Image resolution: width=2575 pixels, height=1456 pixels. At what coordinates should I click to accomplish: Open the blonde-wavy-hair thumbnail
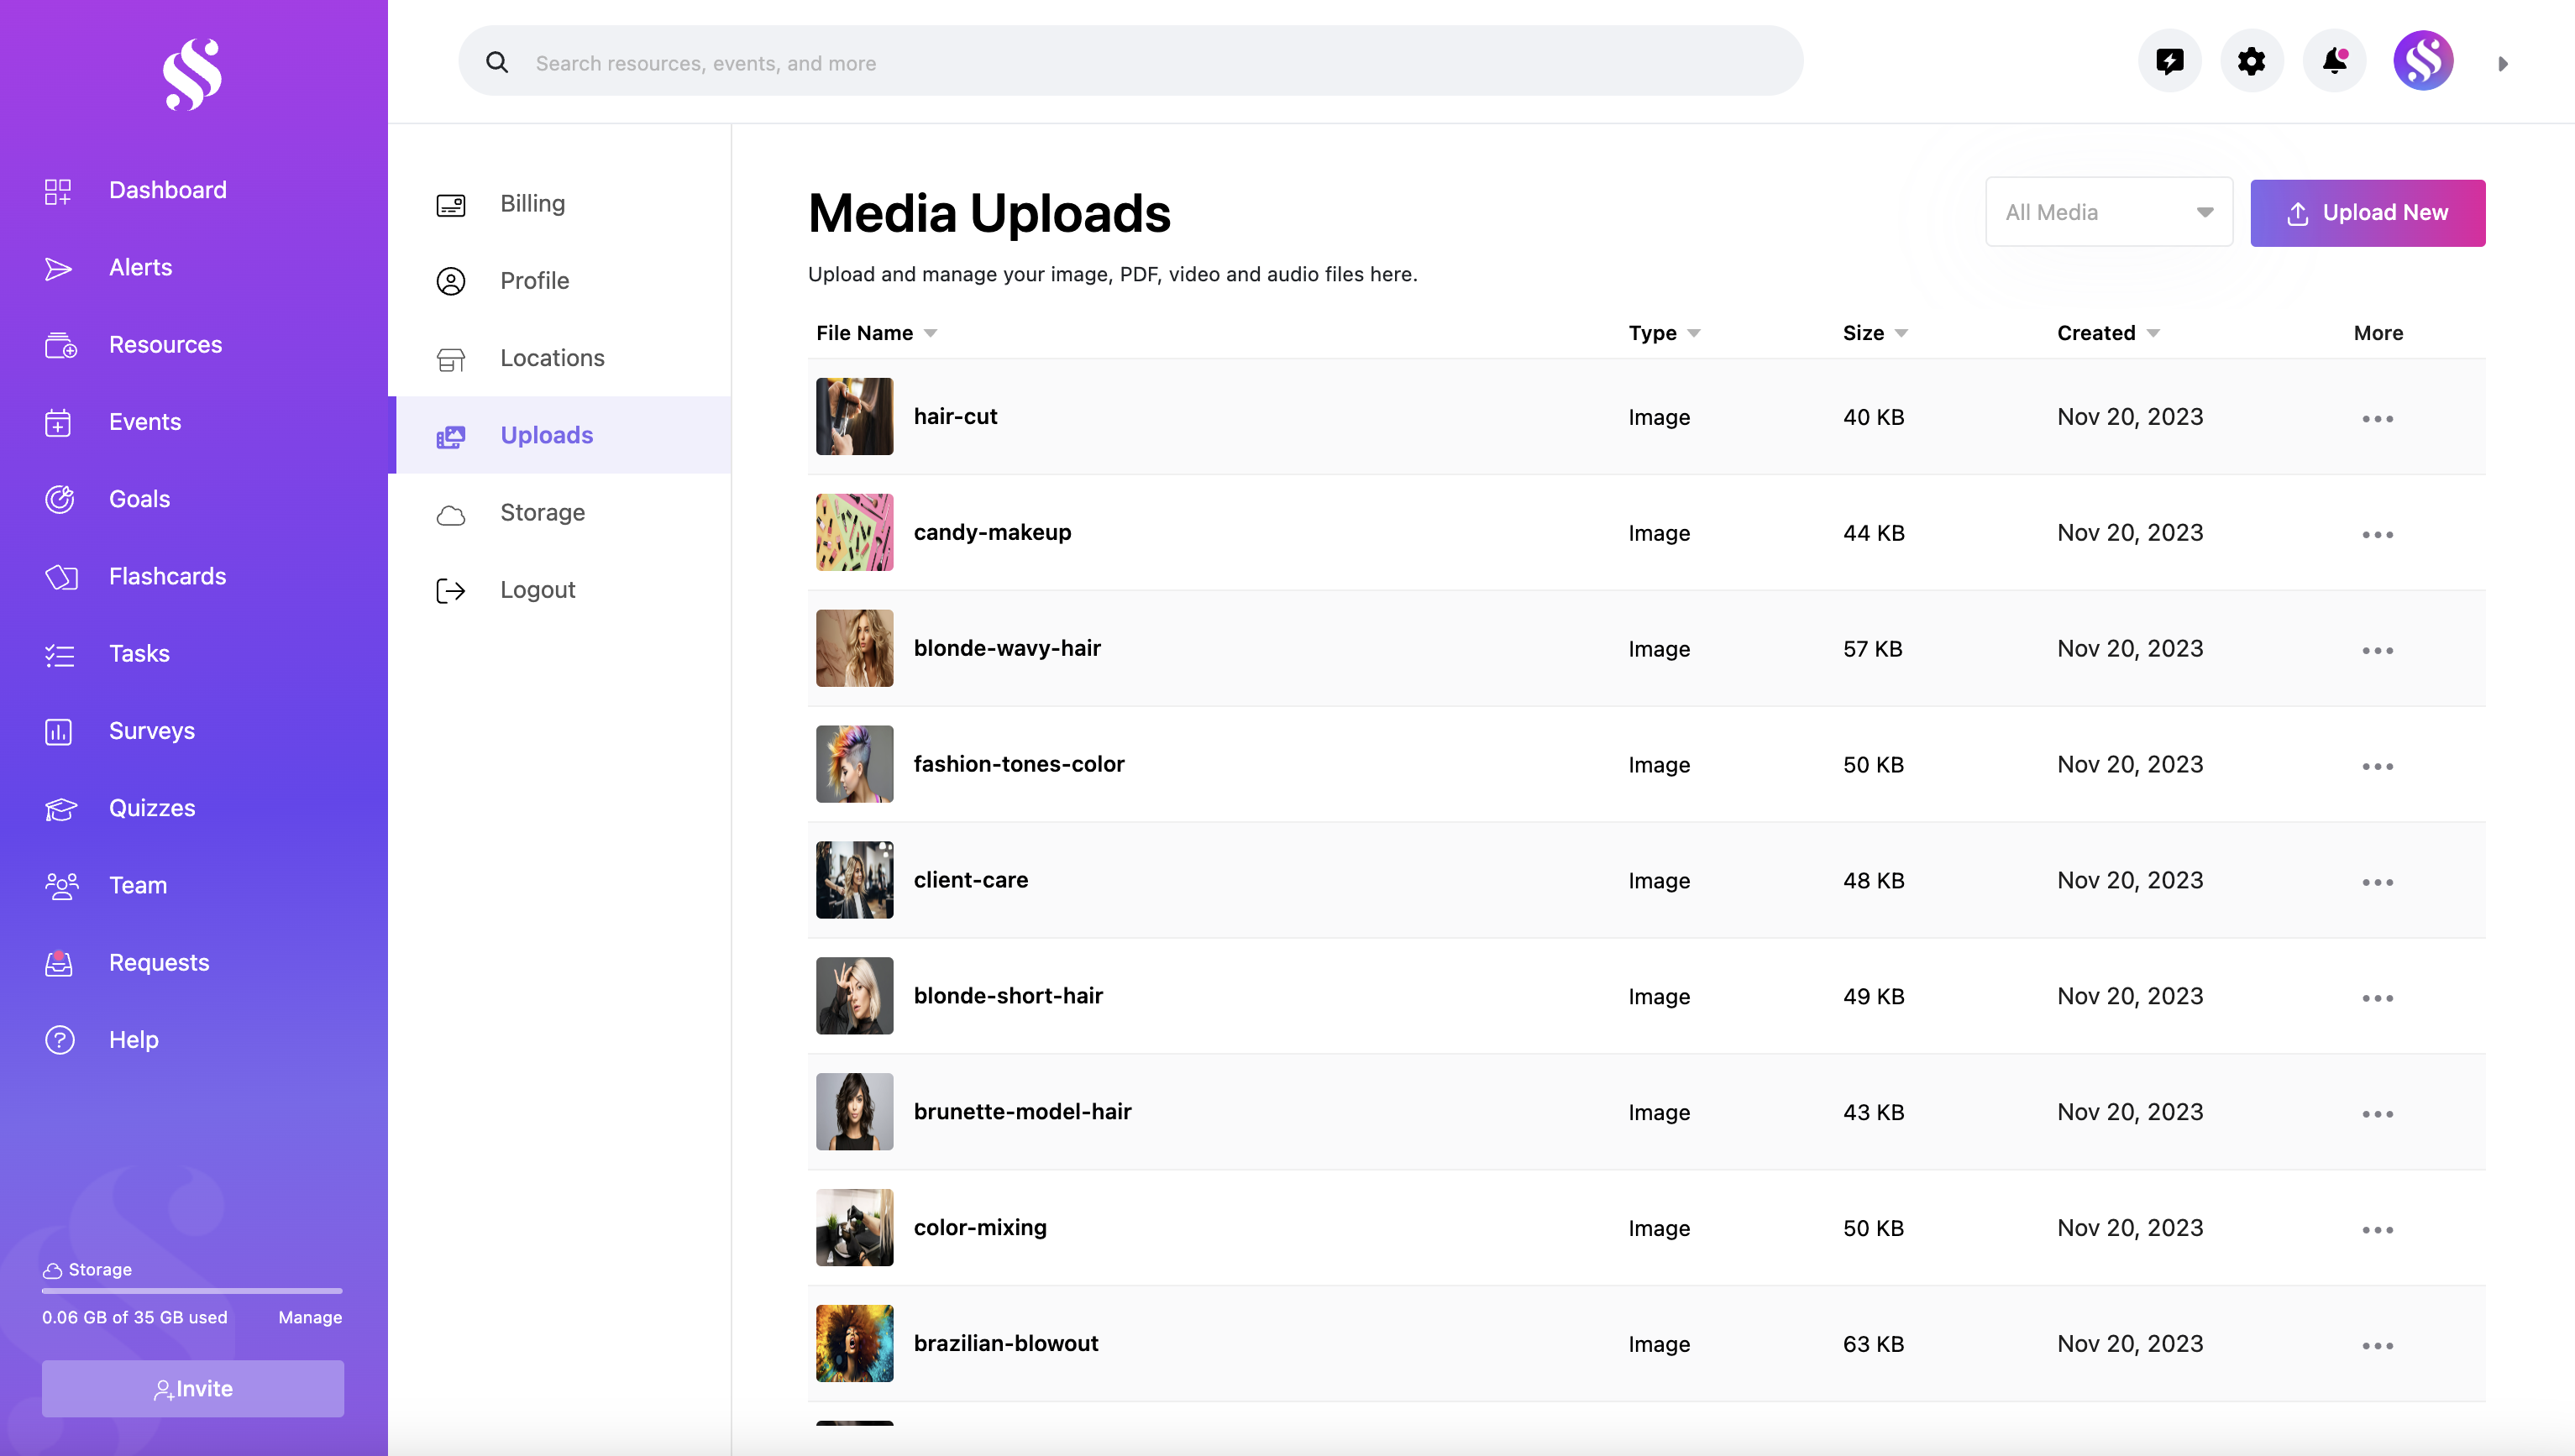[x=854, y=649]
